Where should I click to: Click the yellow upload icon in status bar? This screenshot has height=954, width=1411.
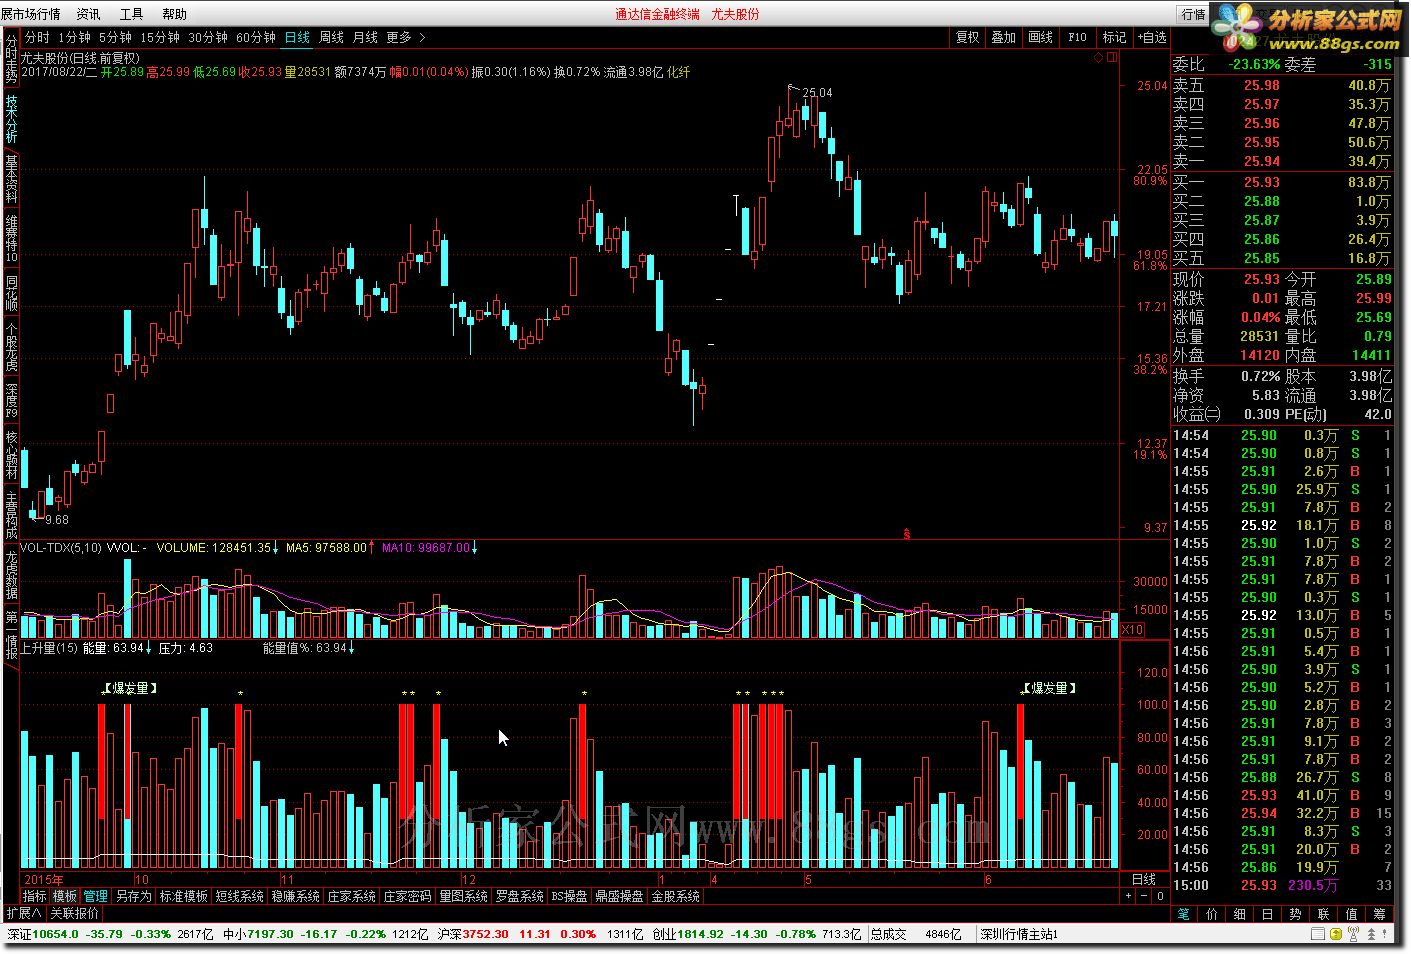point(1336,934)
